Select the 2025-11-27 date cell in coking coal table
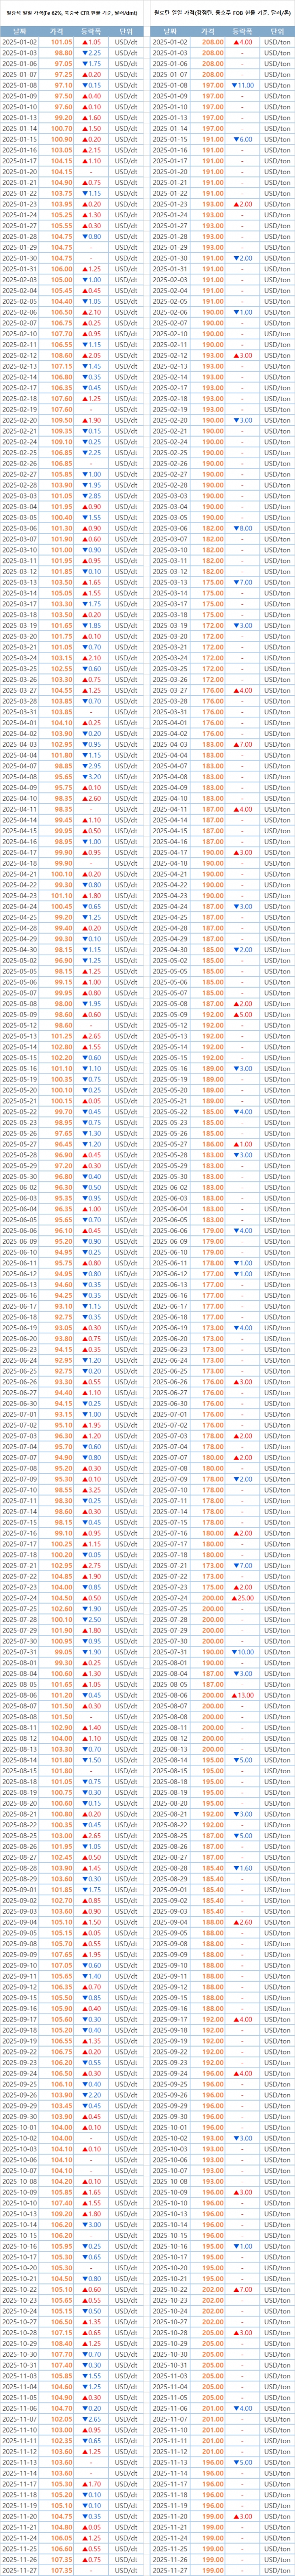 click(x=171, y=2570)
